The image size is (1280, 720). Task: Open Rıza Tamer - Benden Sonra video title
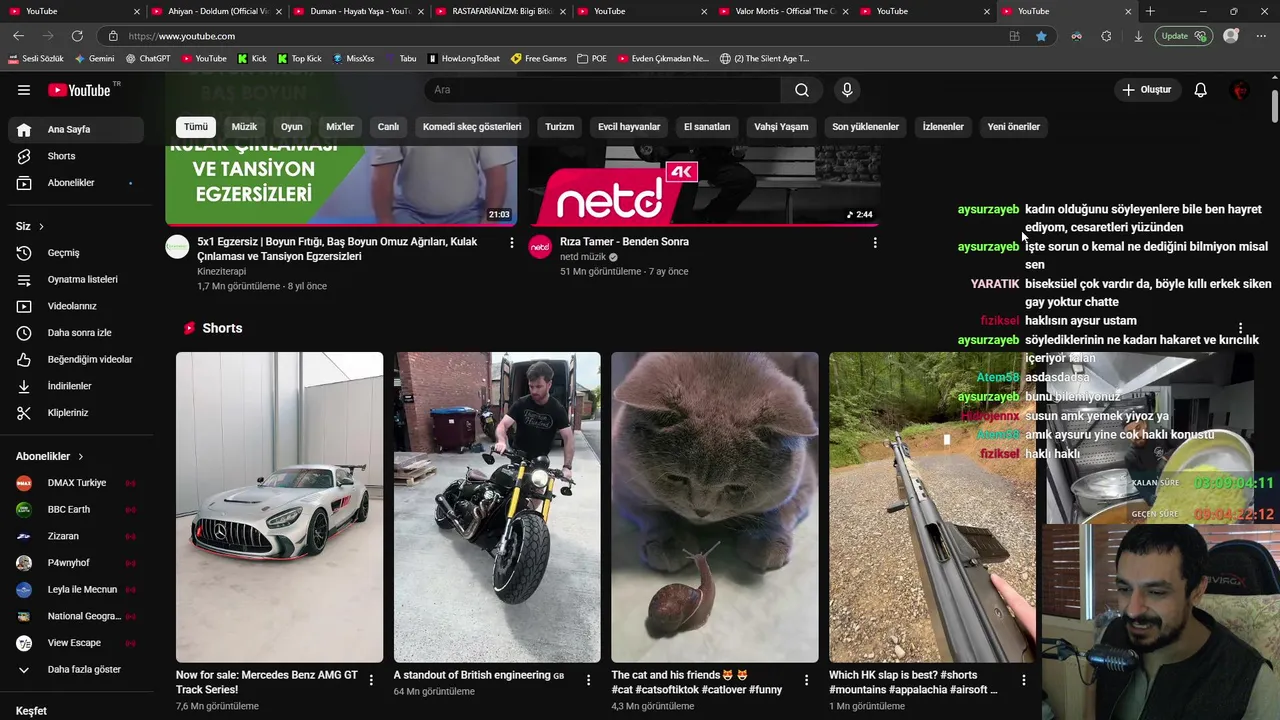click(x=624, y=242)
